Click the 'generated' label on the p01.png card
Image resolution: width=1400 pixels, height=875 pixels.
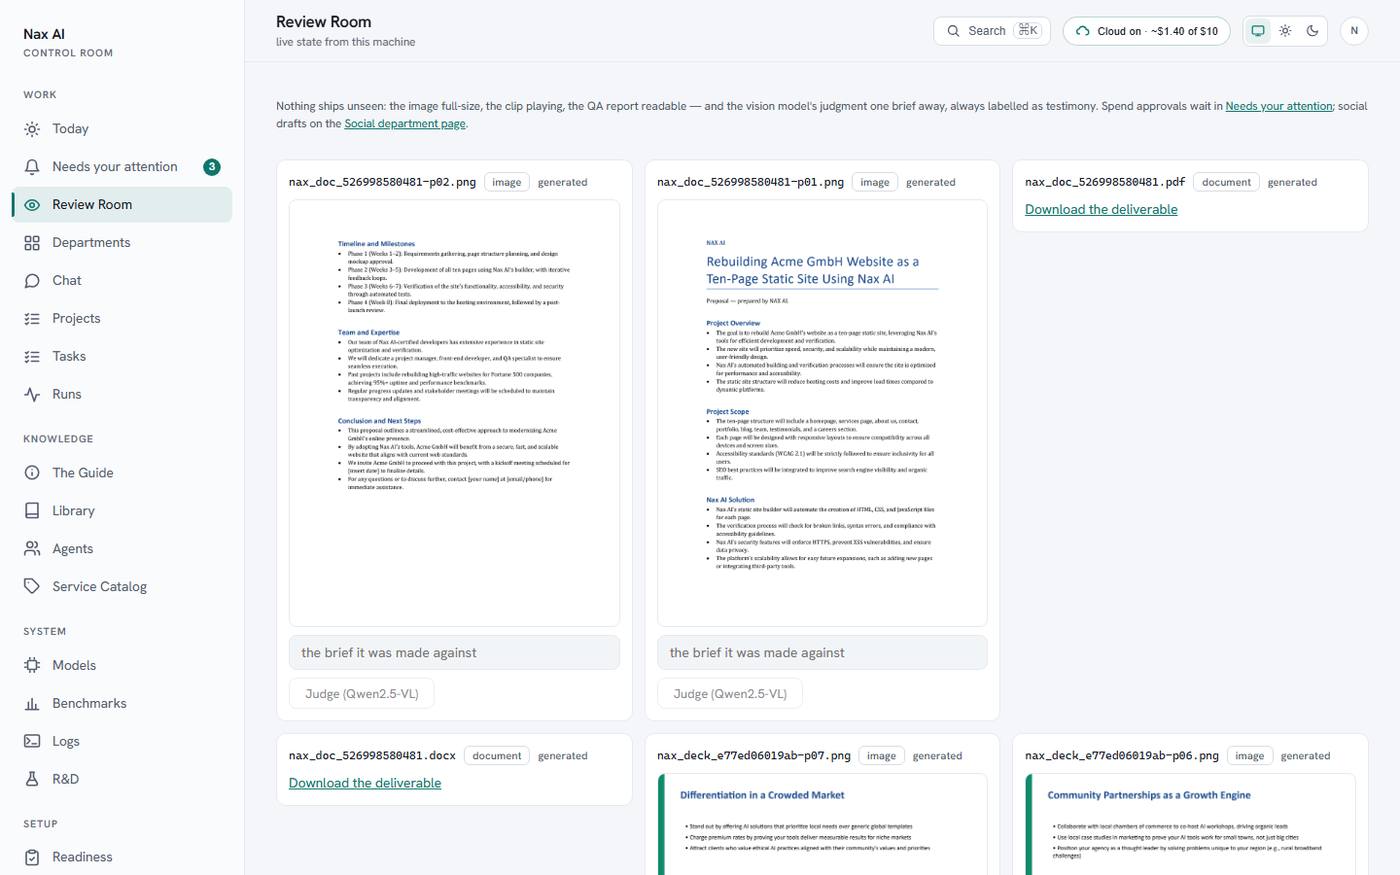[x=931, y=183]
